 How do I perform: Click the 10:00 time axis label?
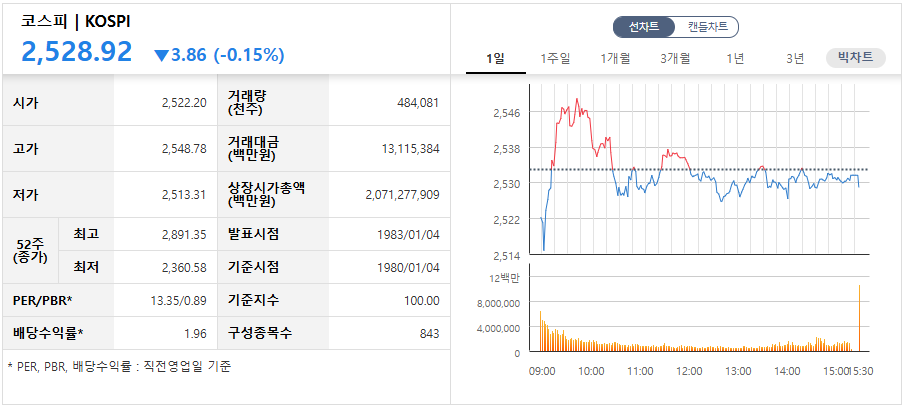591,372
